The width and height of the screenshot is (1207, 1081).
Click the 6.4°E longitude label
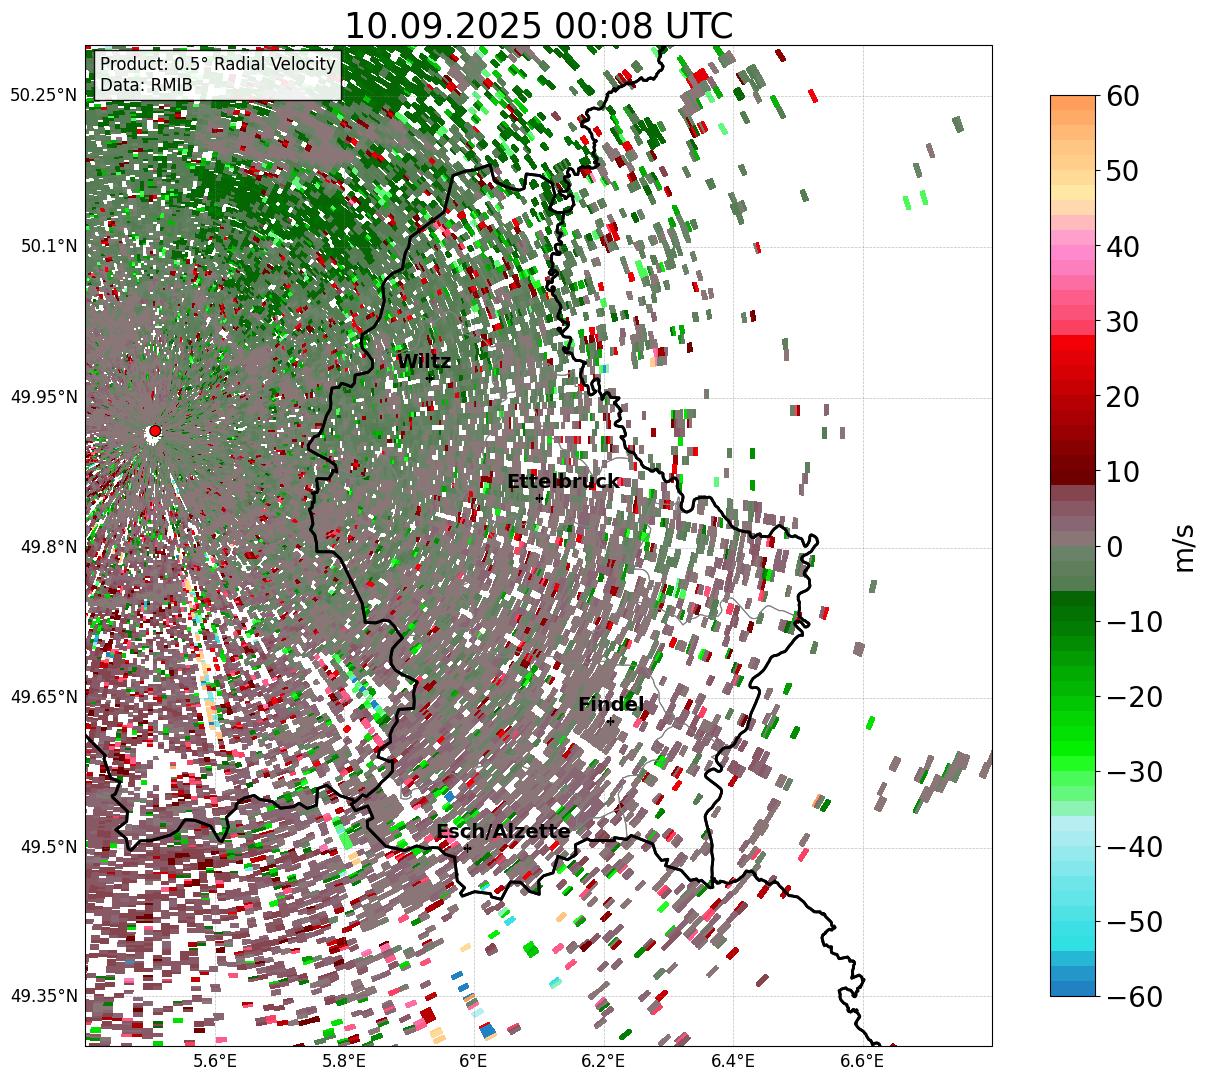click(x=732, y=1061)
